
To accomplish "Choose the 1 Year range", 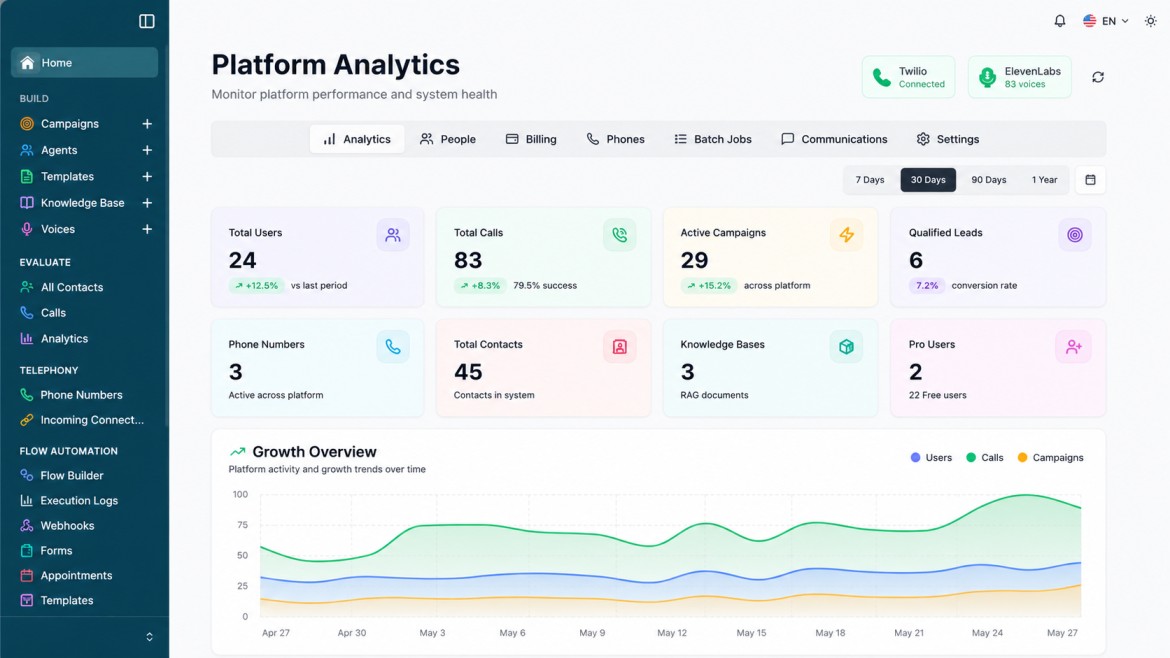I will pos(1044,180).
